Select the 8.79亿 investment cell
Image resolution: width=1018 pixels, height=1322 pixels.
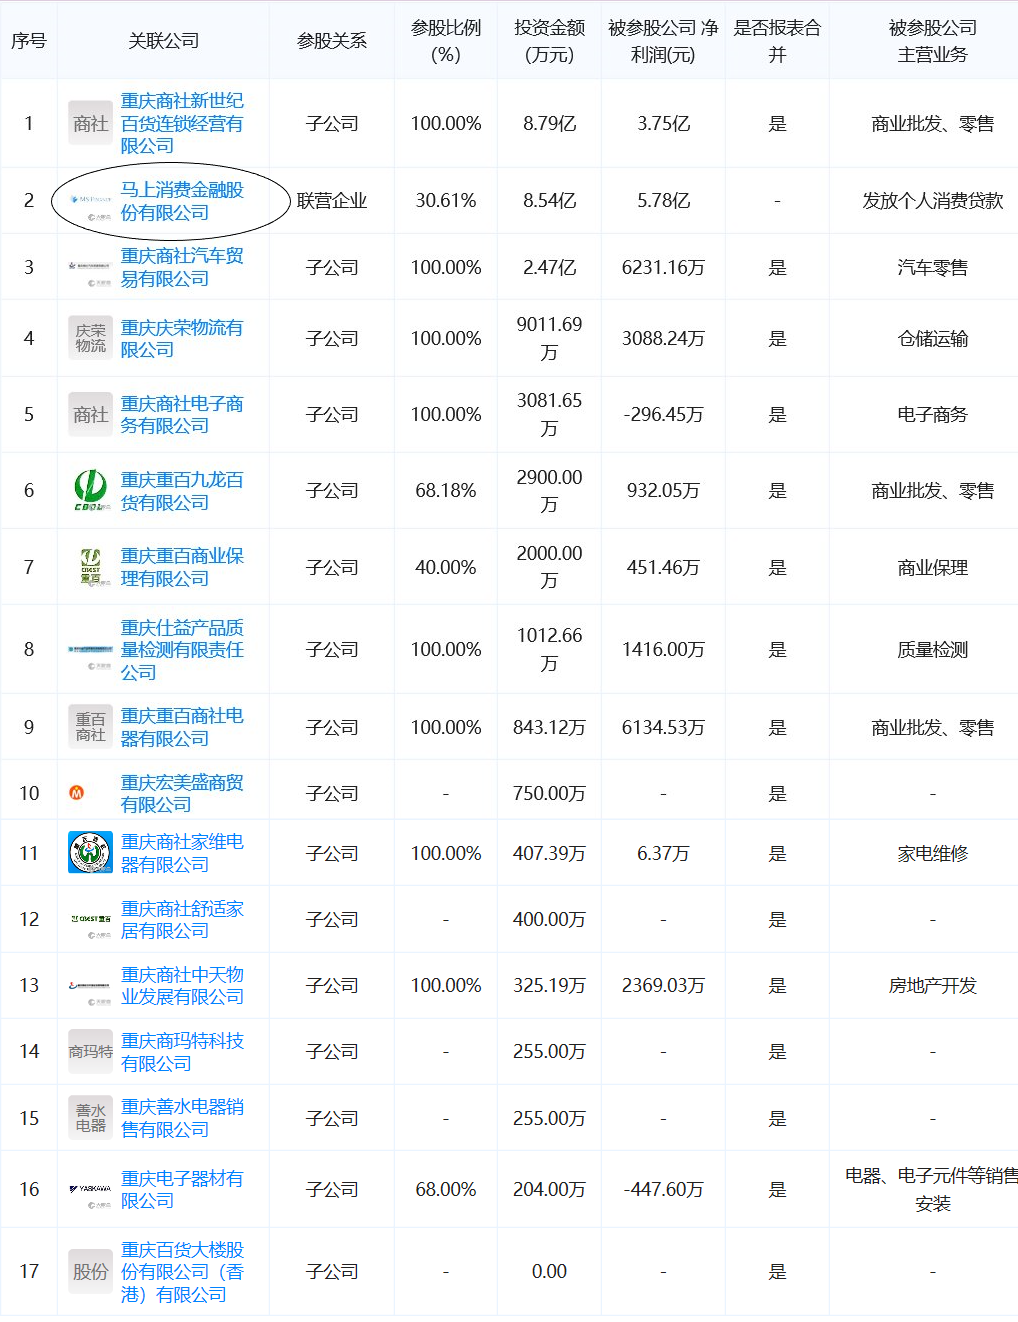point(549,124)
